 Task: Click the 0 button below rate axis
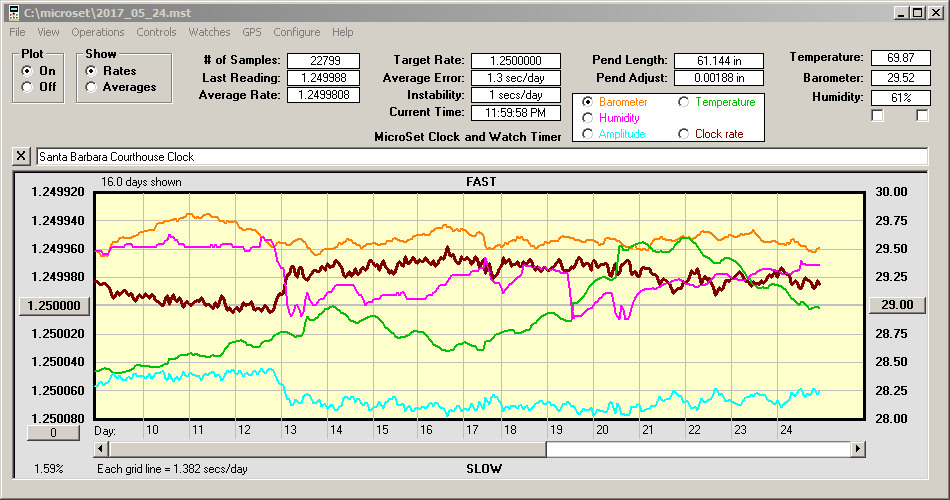53,433
